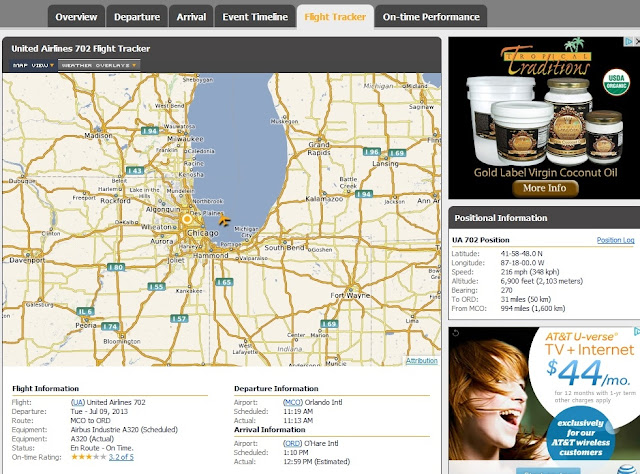Click the More Info ad button

click(x=545, y=188)
